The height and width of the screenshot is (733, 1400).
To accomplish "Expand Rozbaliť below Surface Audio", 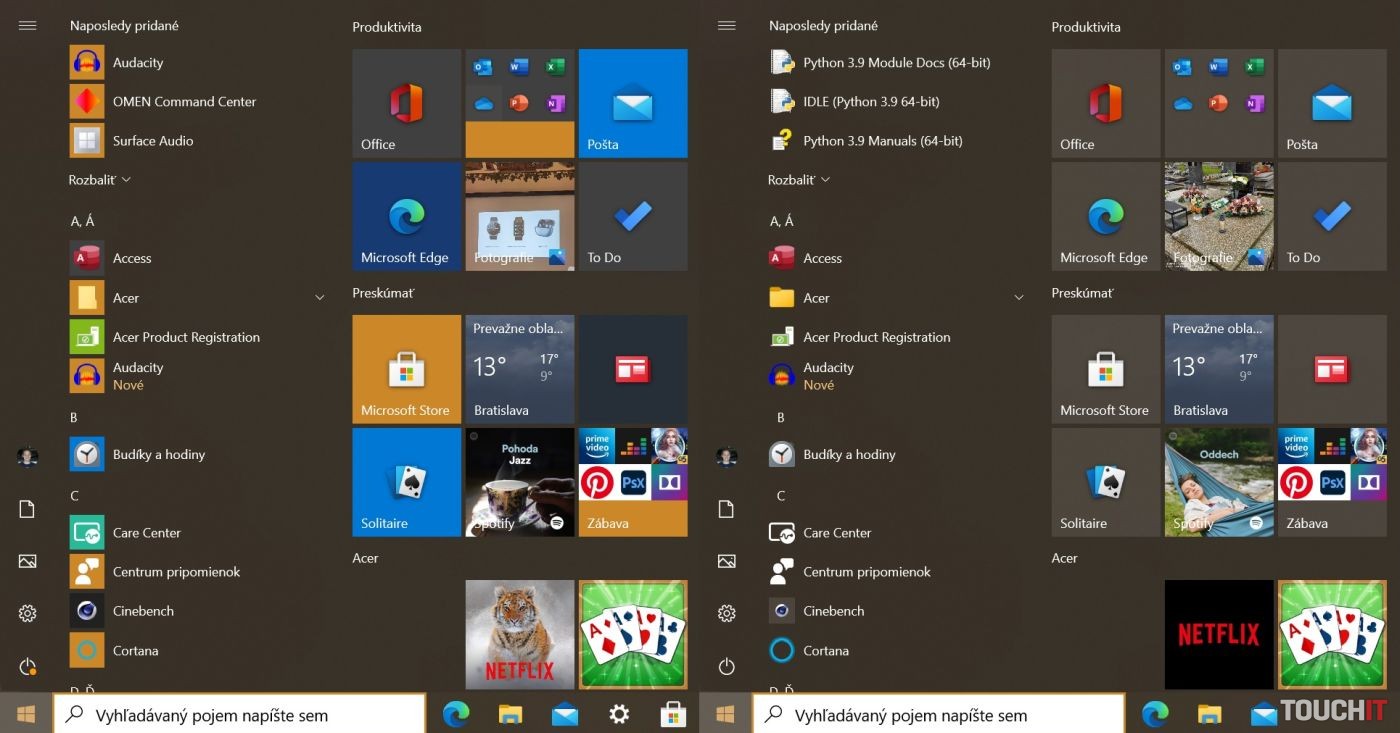I will 100,180.
